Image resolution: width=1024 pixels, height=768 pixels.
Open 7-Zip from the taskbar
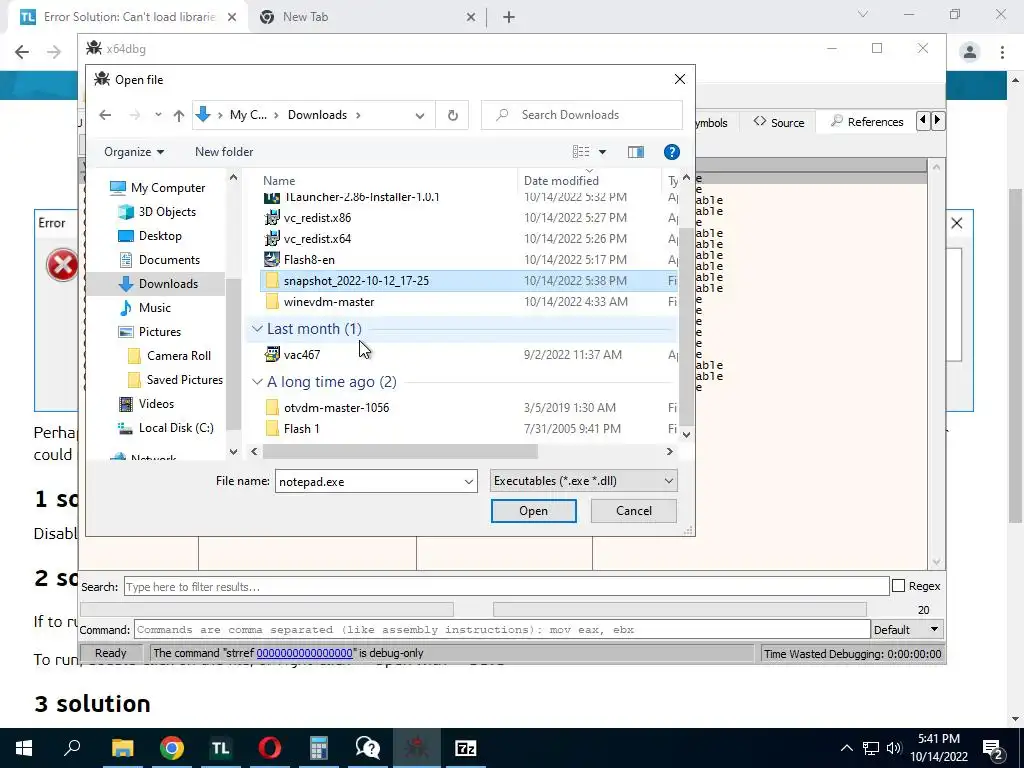point(466,748)
